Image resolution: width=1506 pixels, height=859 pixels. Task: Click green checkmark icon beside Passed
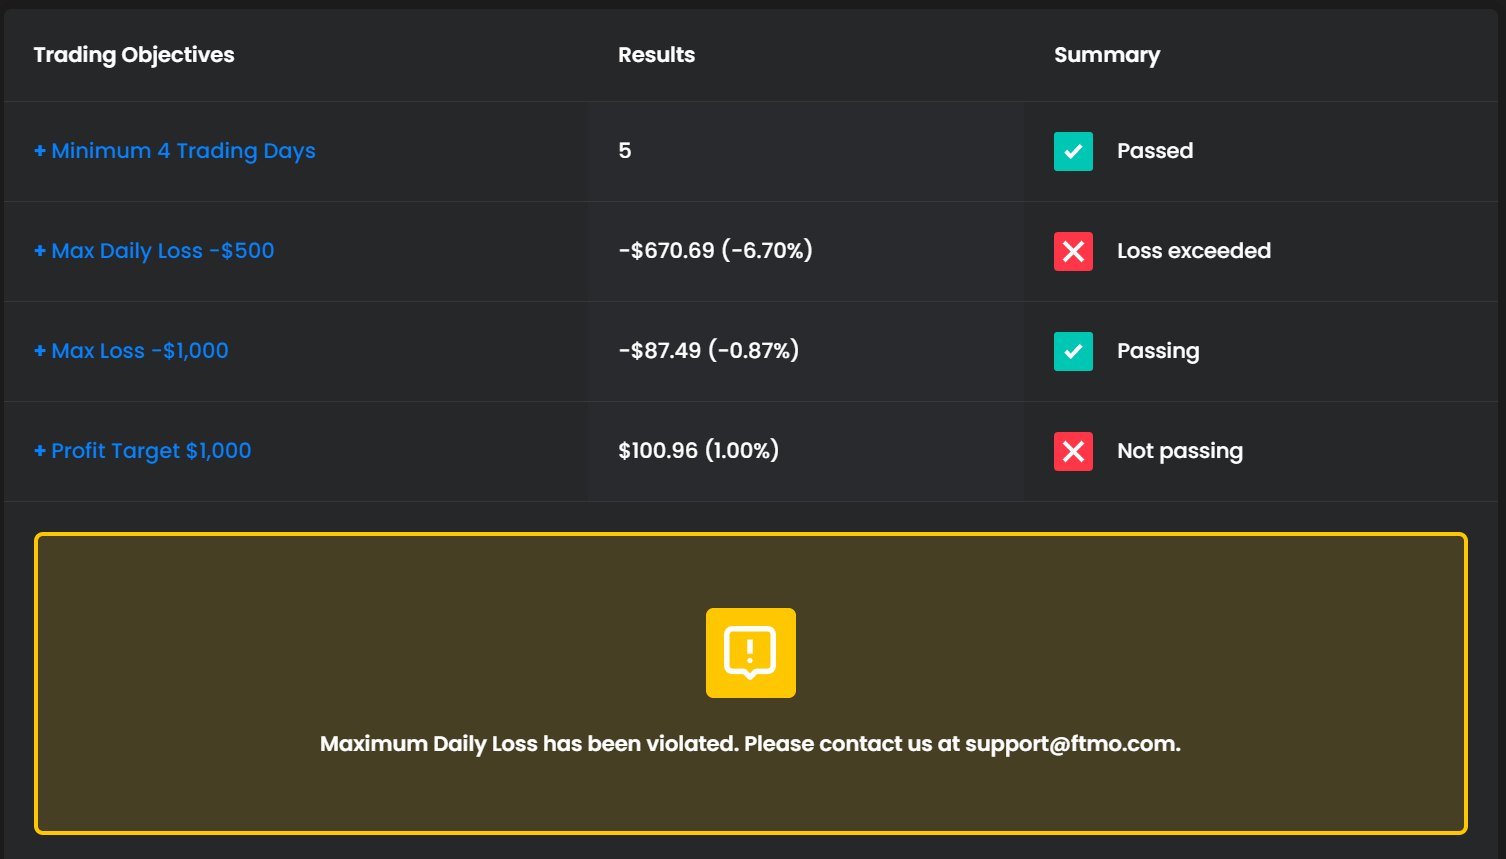click(1073, 151)
